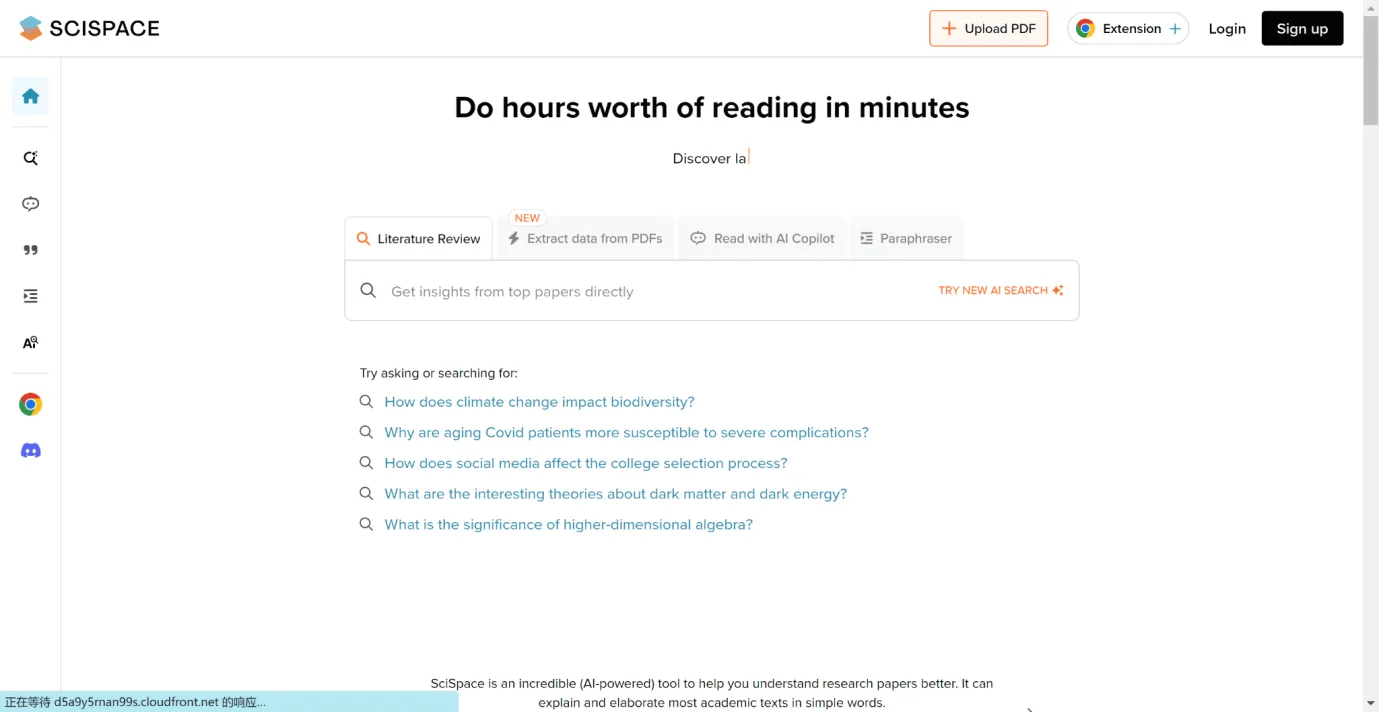Click the Chrome extension icon in sidebar
This screenshot has width=1379, height=712.
[x=30, y=403]
